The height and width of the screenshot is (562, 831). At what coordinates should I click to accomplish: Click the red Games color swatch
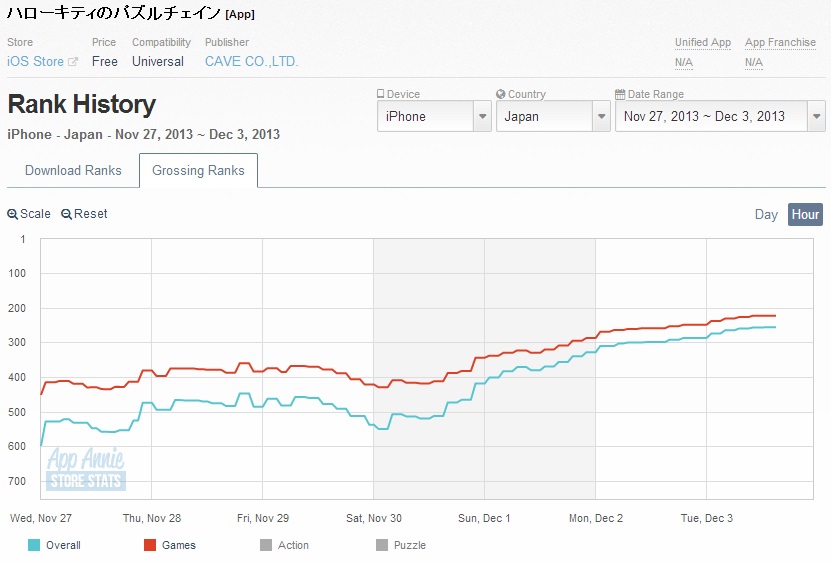tap(150, 545)
